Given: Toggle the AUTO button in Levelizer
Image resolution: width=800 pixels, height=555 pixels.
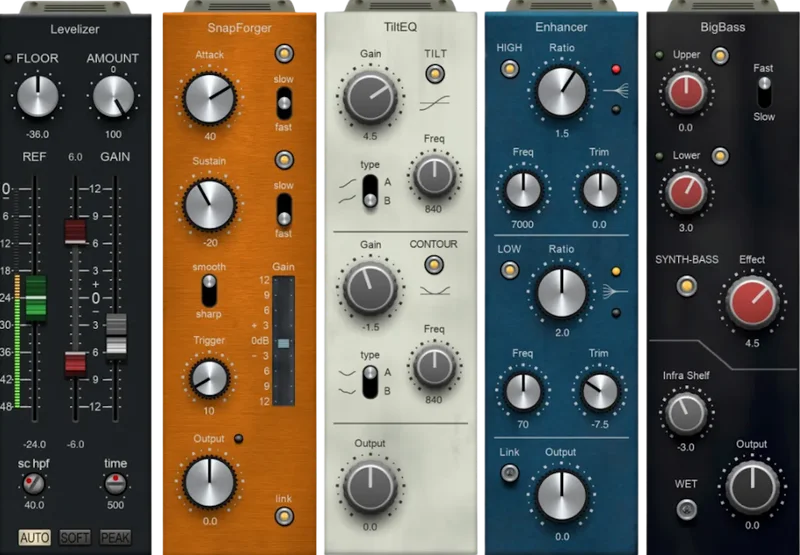Looking at the screenshot, I should coord(35,537).
